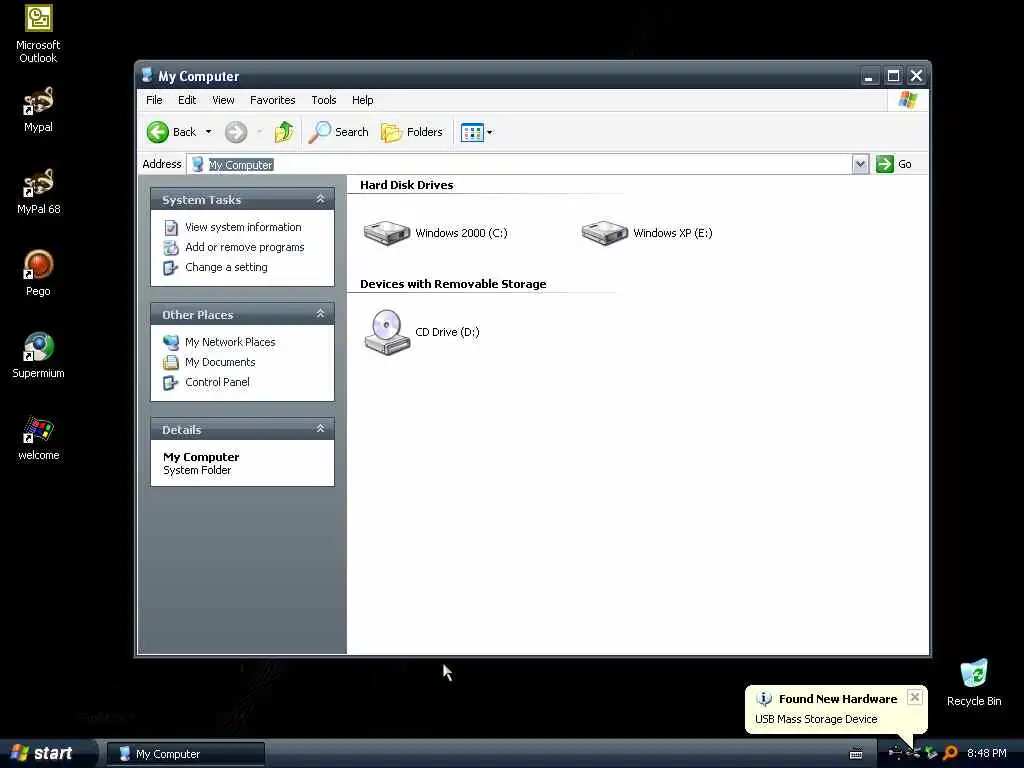1024x768 pixels.
Task: Click the green Back arrow button
Action: (x=157, y=132)
